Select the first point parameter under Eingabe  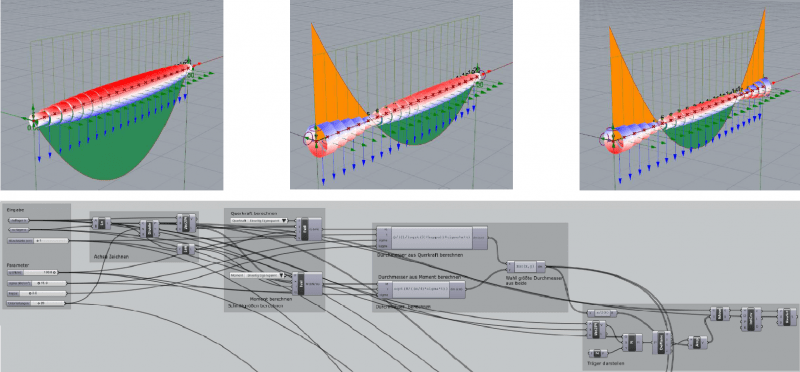click(19, 220)
